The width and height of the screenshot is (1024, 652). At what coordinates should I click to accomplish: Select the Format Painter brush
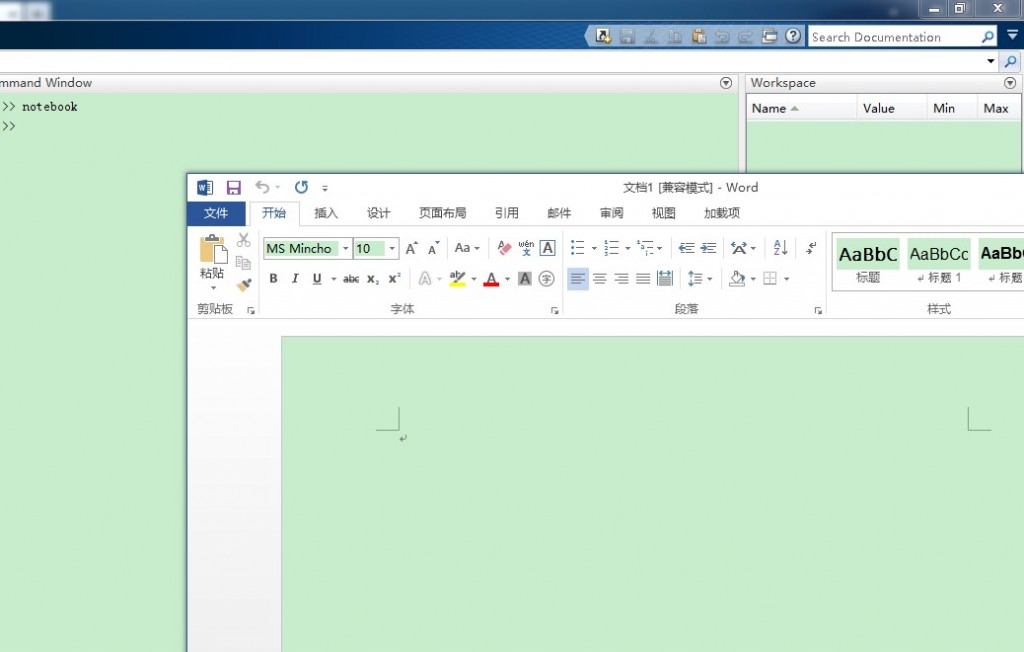pos(244,285)
